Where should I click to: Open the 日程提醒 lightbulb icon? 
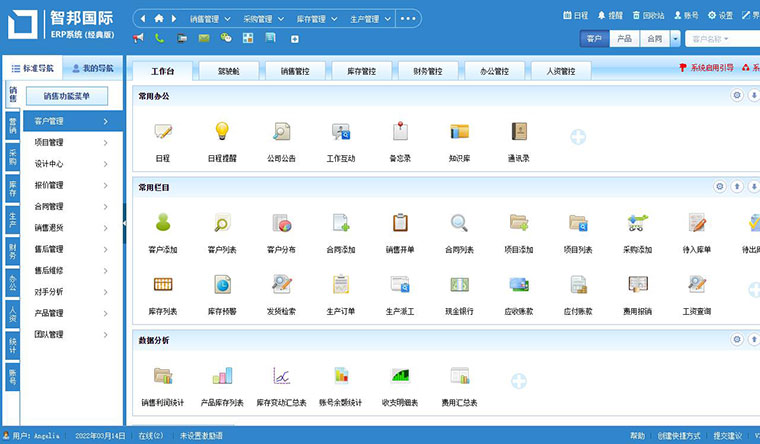pos(223,132)
